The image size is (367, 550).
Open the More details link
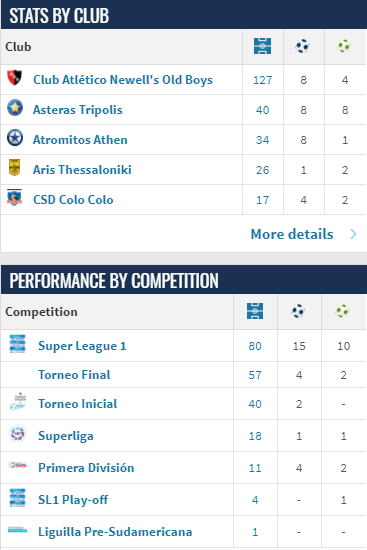click(292, 234)
